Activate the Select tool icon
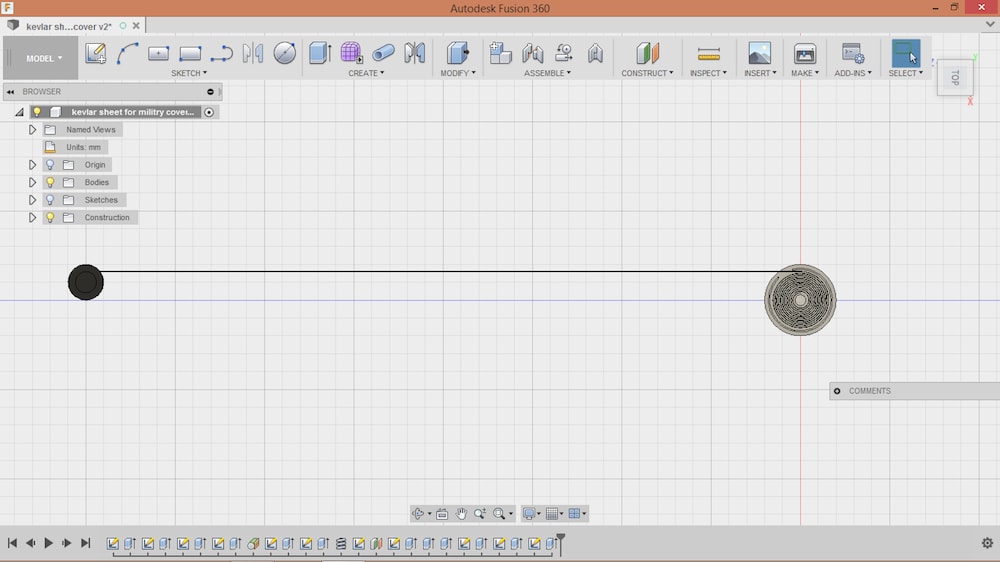Screen dimensions: 1000x562 [906, 53]
